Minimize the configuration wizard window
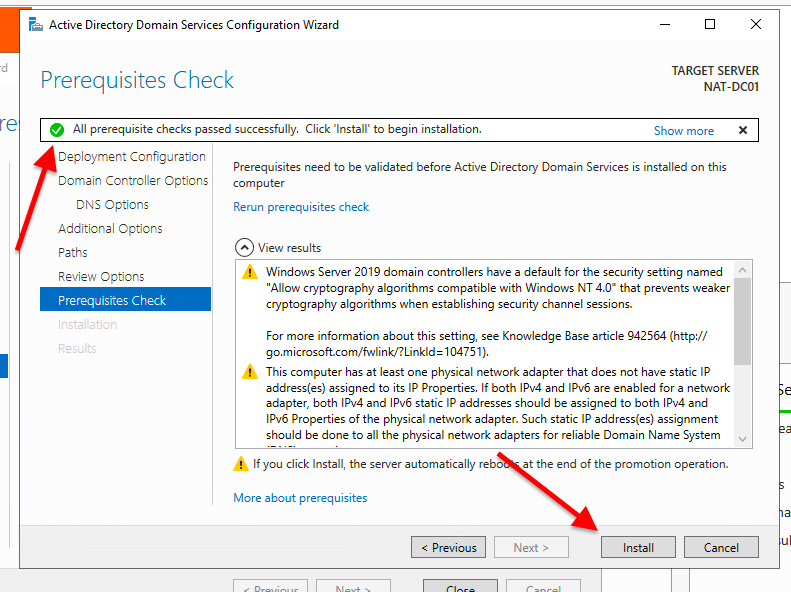 point(665,24)
